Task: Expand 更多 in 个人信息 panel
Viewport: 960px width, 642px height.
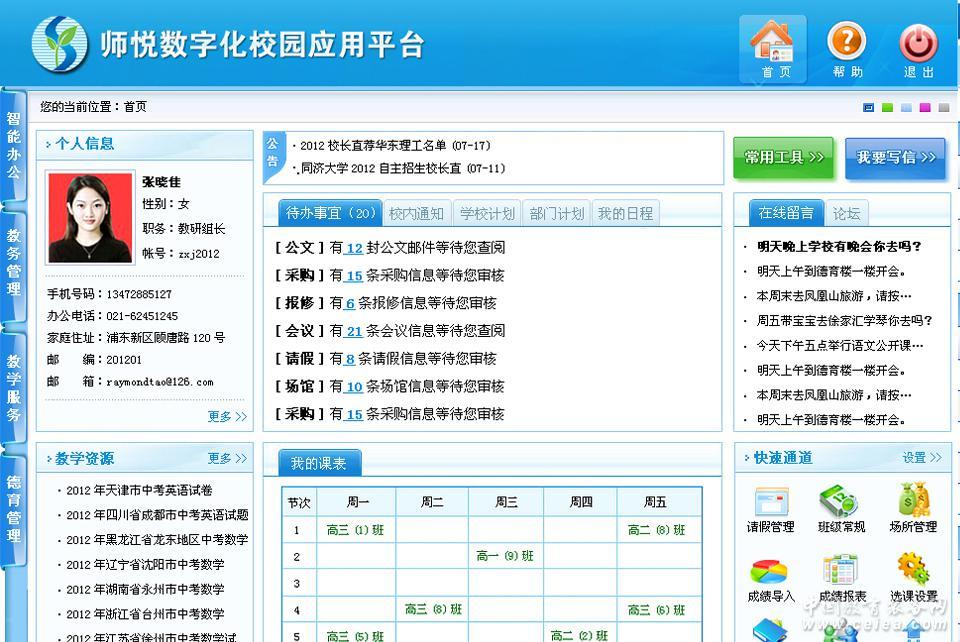Action: (227, 417)
